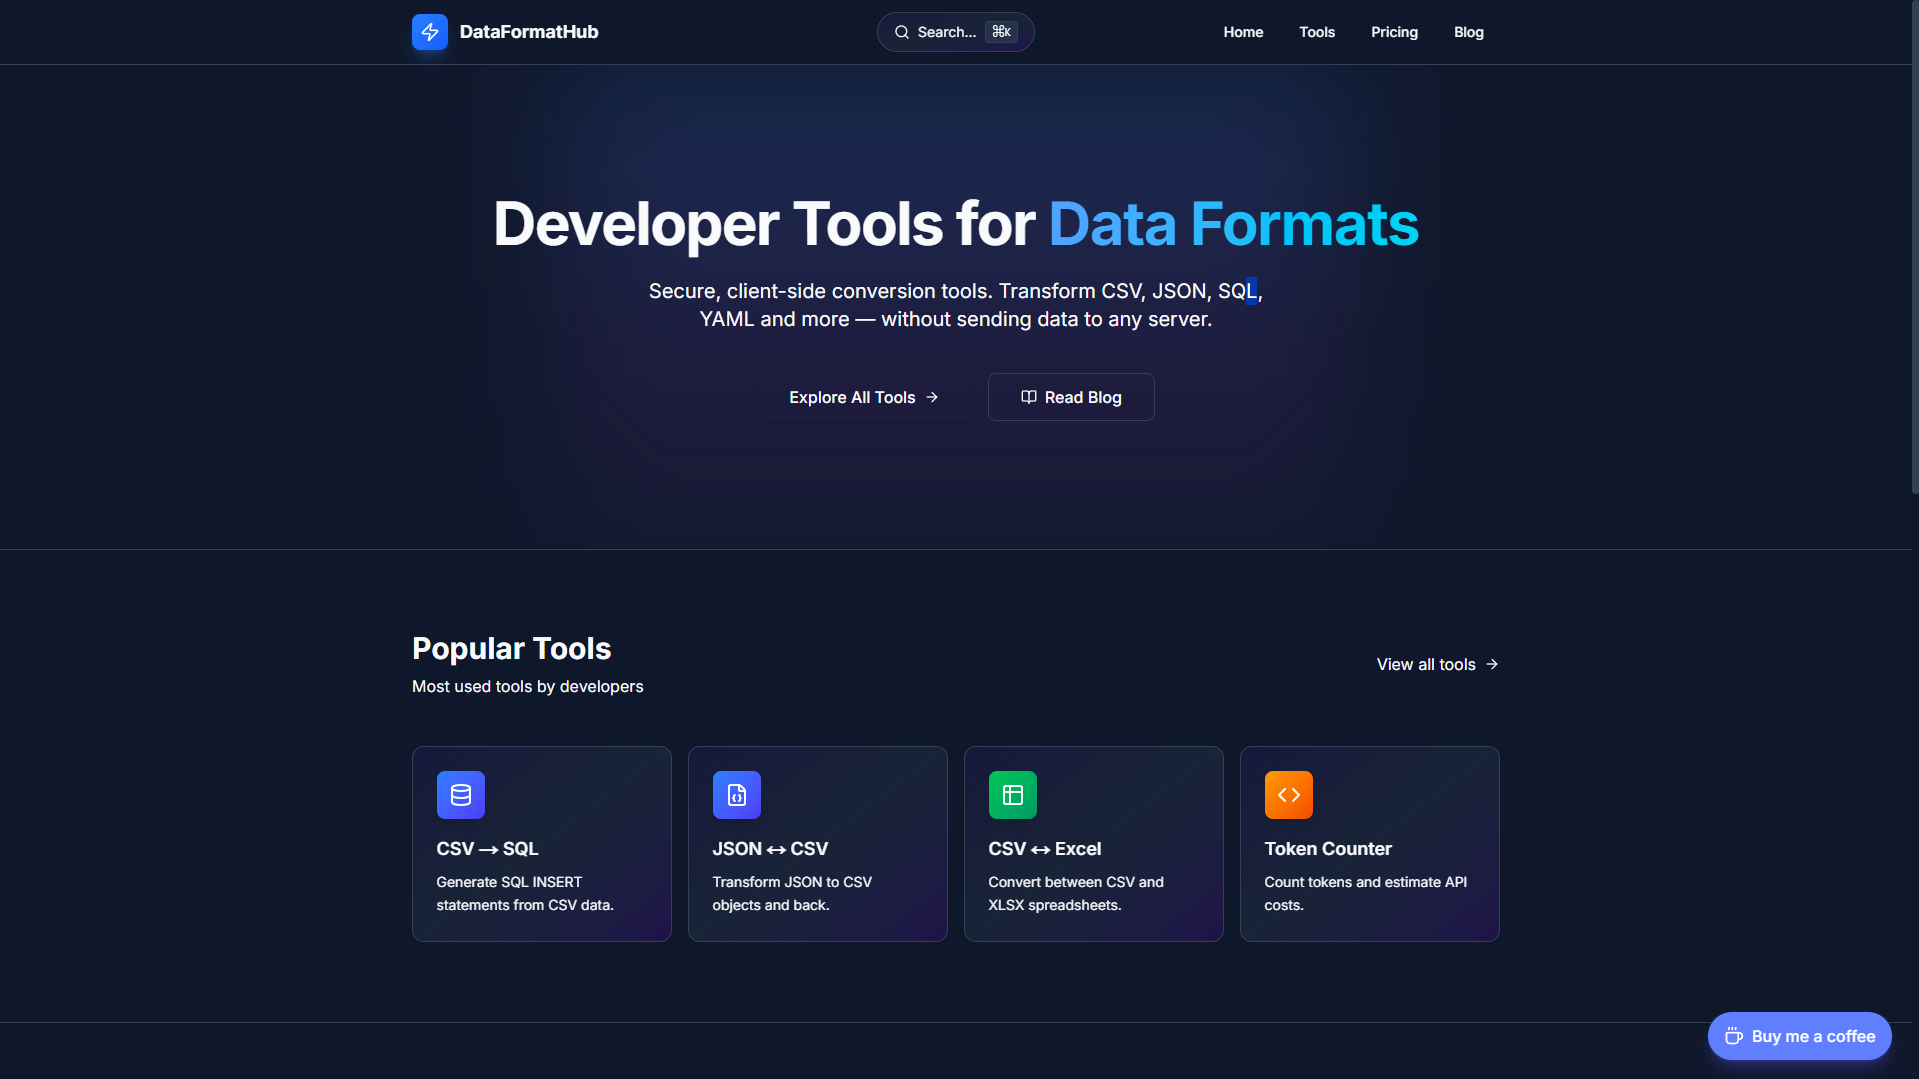Viewport: 1919px width, 1079px height.
Task: Click the search input field
Action: click(x=954, y=32)
